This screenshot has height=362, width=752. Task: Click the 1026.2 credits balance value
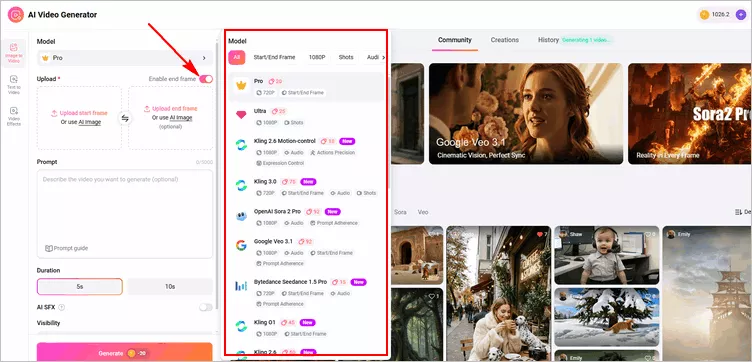pos(720,15)
